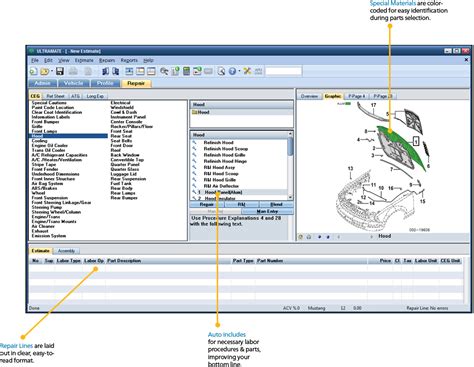Select Rear Bumper category
This screenshot has width=474, height=367.
124,198
